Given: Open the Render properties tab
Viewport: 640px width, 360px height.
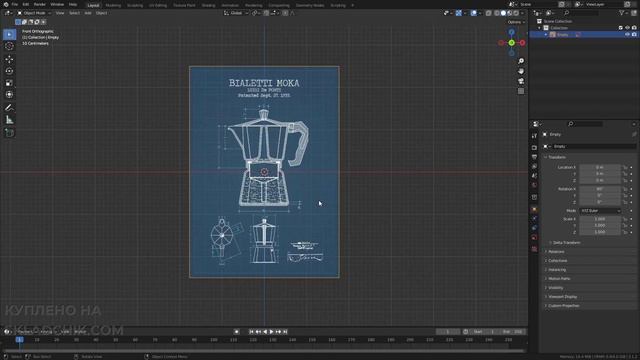Looking at the screenshot, I should [x=534, y=147].
